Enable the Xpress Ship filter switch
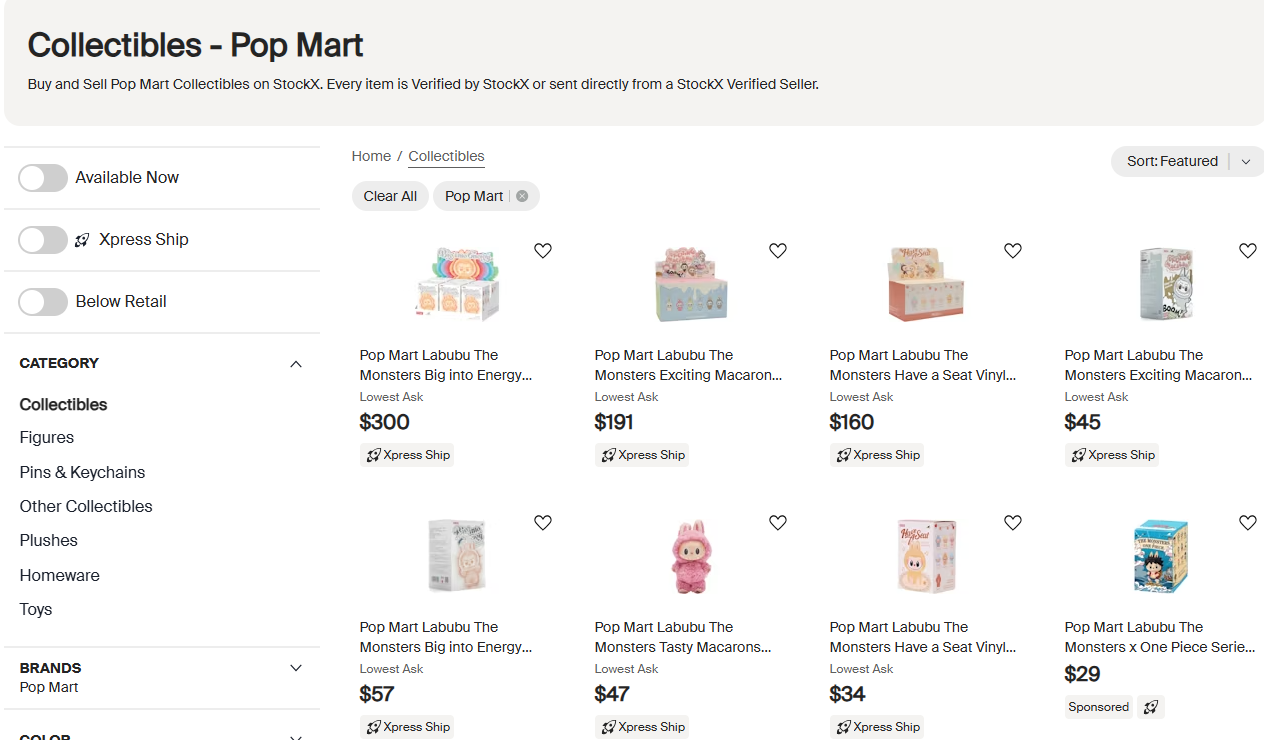This screenshot has width=1264, height=740. pos(43,240)
